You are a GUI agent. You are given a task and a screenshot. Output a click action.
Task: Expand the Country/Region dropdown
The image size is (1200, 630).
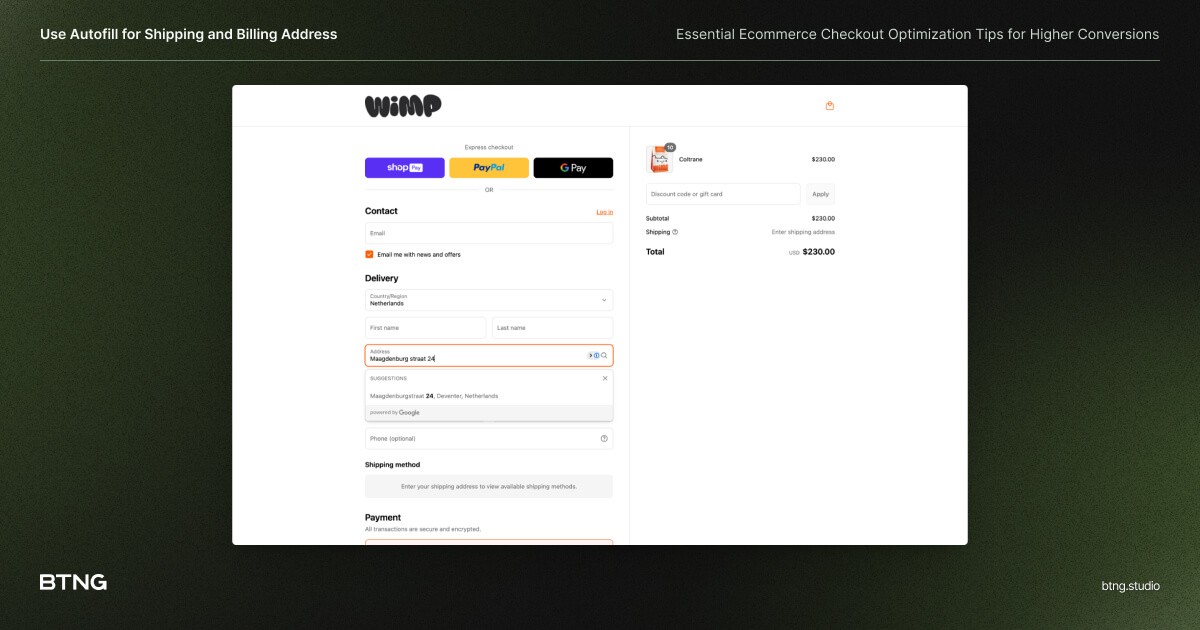[x=489, y=300]
